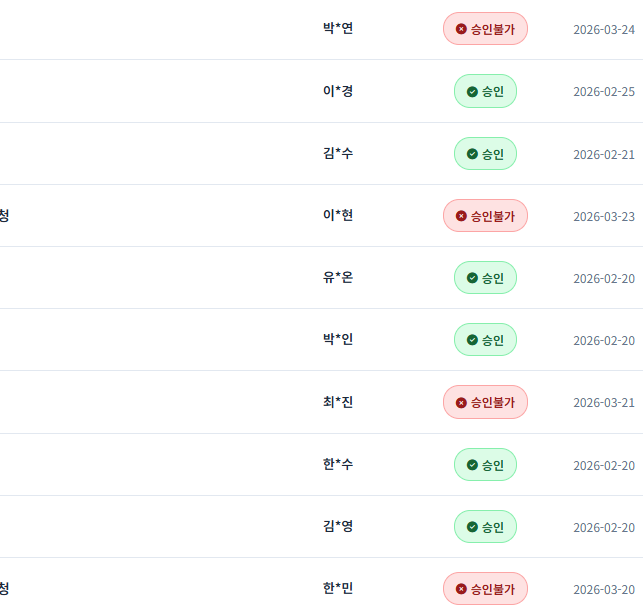Click the green check icon in 한*수 row
The height and width of the screenshot is (606, 643).
point(472,465)
